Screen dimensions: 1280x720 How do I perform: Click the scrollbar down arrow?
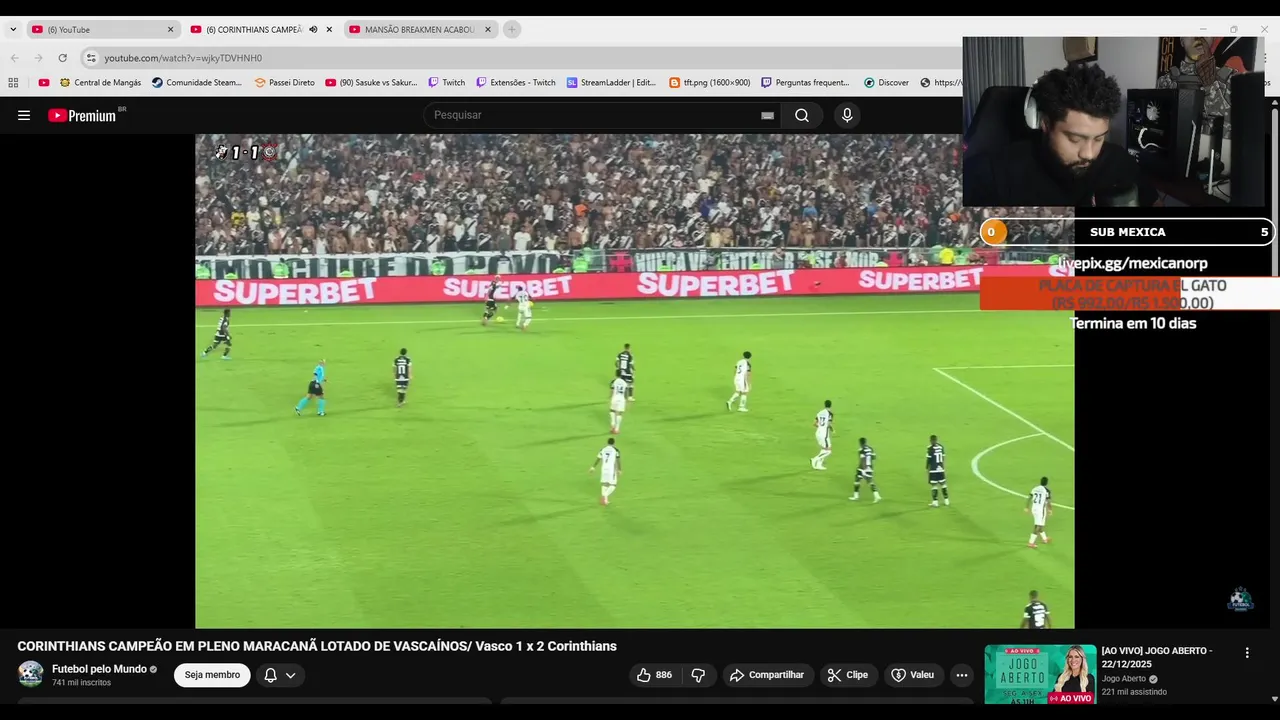coord(1274,698)
